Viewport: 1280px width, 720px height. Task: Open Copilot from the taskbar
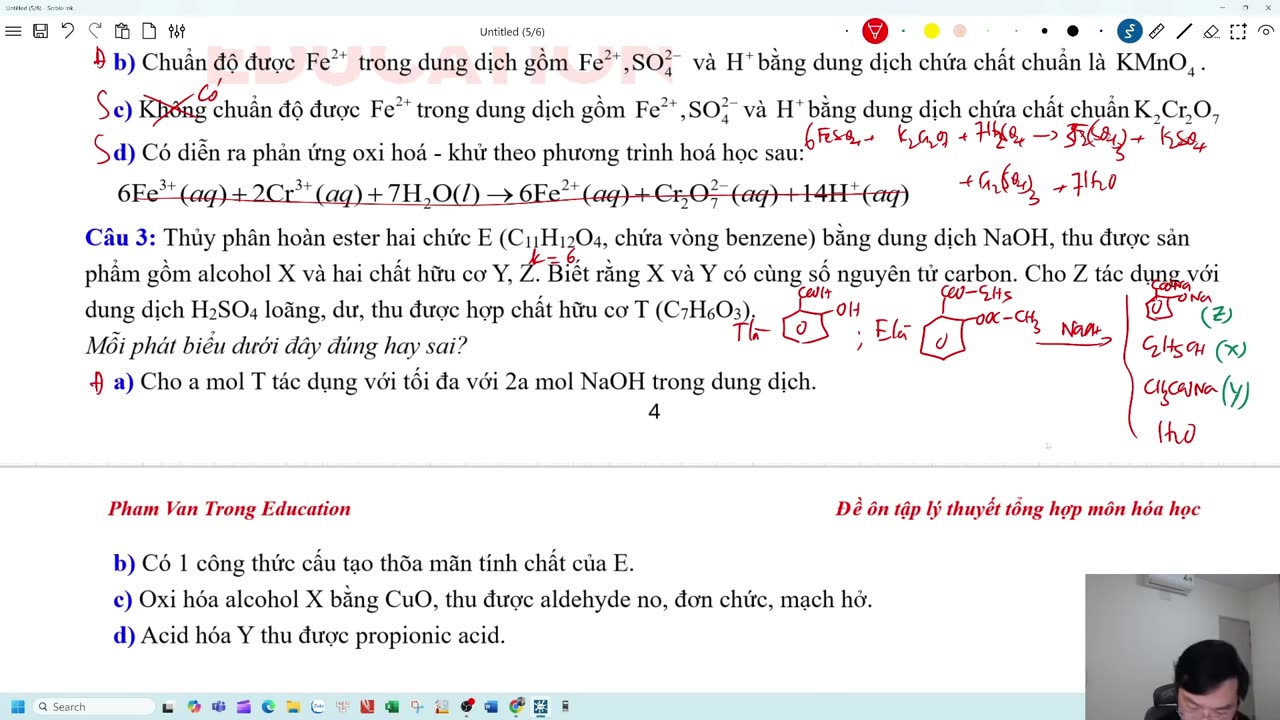click(193, 707)
